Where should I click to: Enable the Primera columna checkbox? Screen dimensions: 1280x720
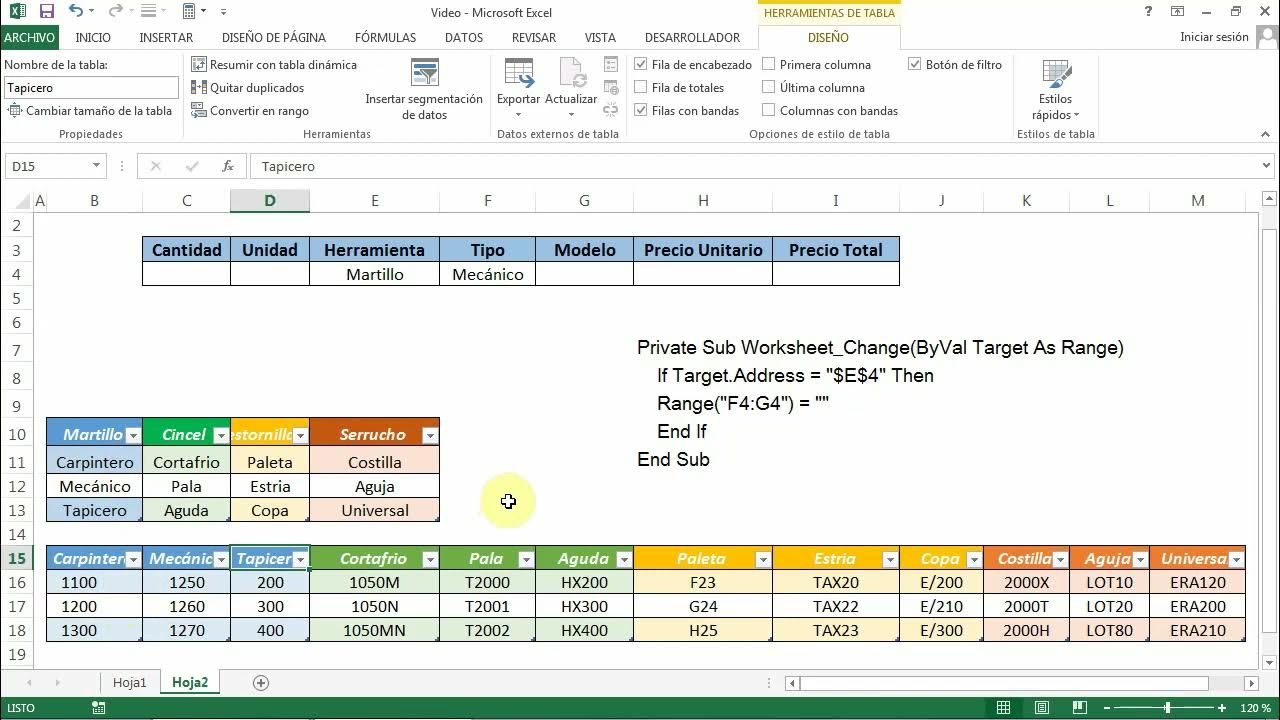pos(769,64)
